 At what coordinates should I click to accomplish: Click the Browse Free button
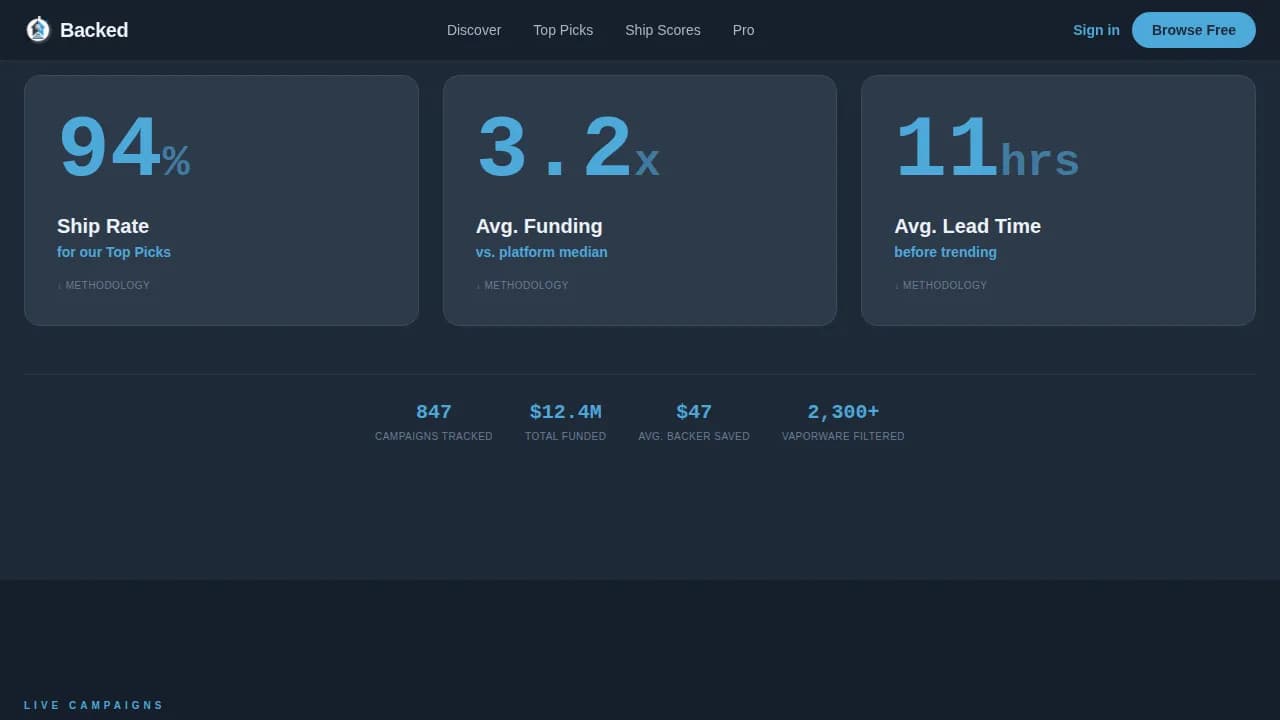point(1194,30)
